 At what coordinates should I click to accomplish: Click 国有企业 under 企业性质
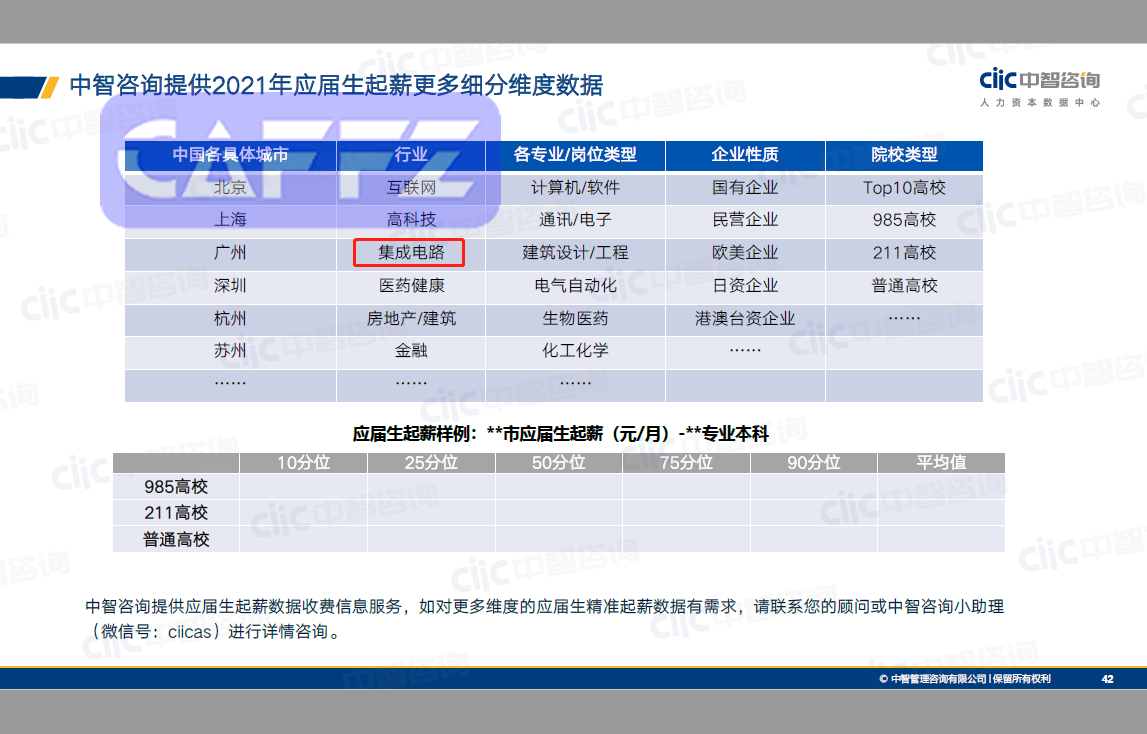[x=744, y=187]
